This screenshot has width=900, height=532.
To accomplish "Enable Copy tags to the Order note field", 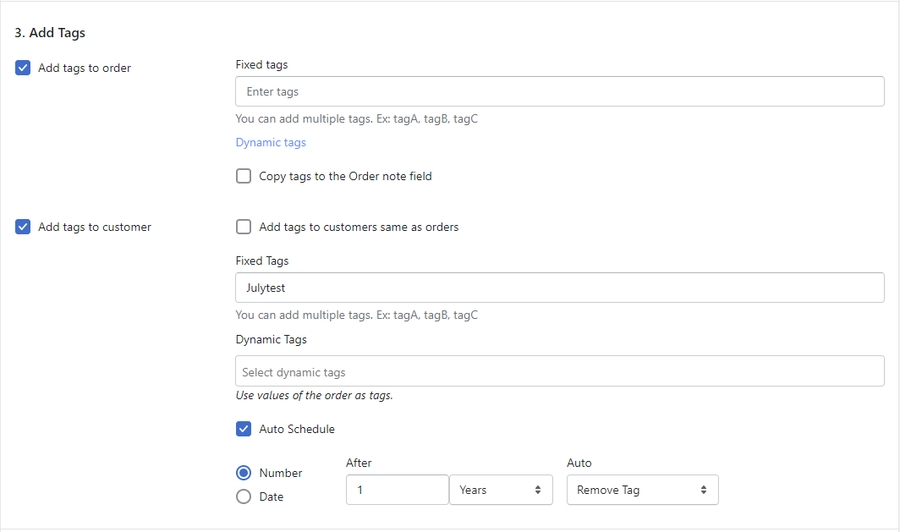I will [244, 176].
